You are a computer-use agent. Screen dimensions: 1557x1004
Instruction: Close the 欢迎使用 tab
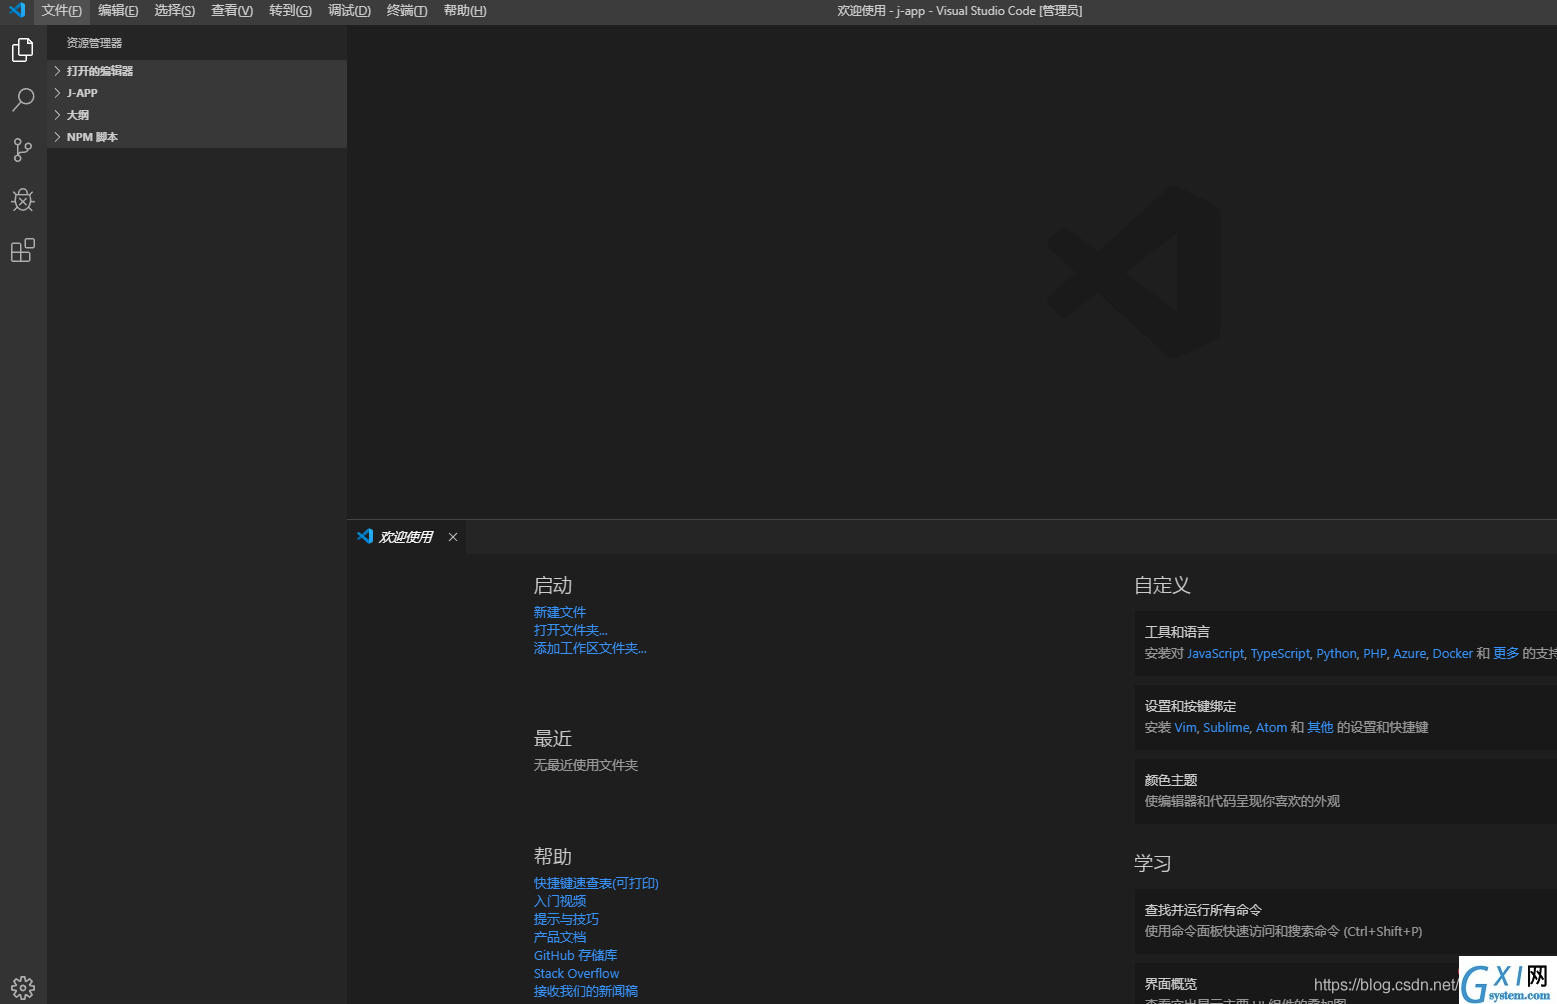click(453, 537)
